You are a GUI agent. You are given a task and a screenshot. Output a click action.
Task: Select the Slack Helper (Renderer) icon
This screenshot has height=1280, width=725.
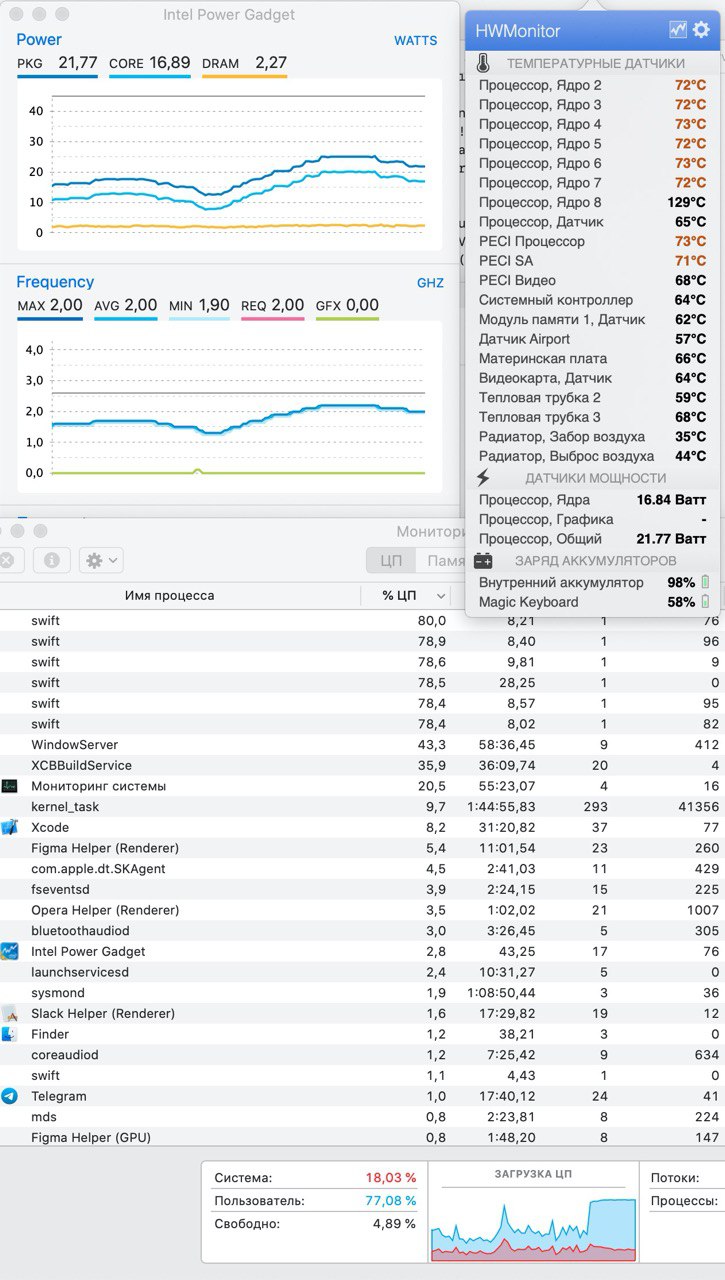coord(10,1013)
